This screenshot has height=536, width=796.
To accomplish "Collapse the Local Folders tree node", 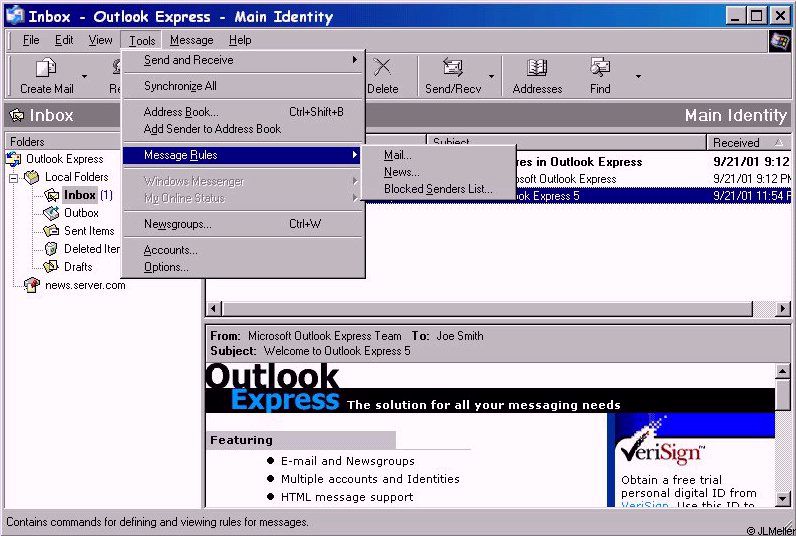I will [x=14, y=178].
